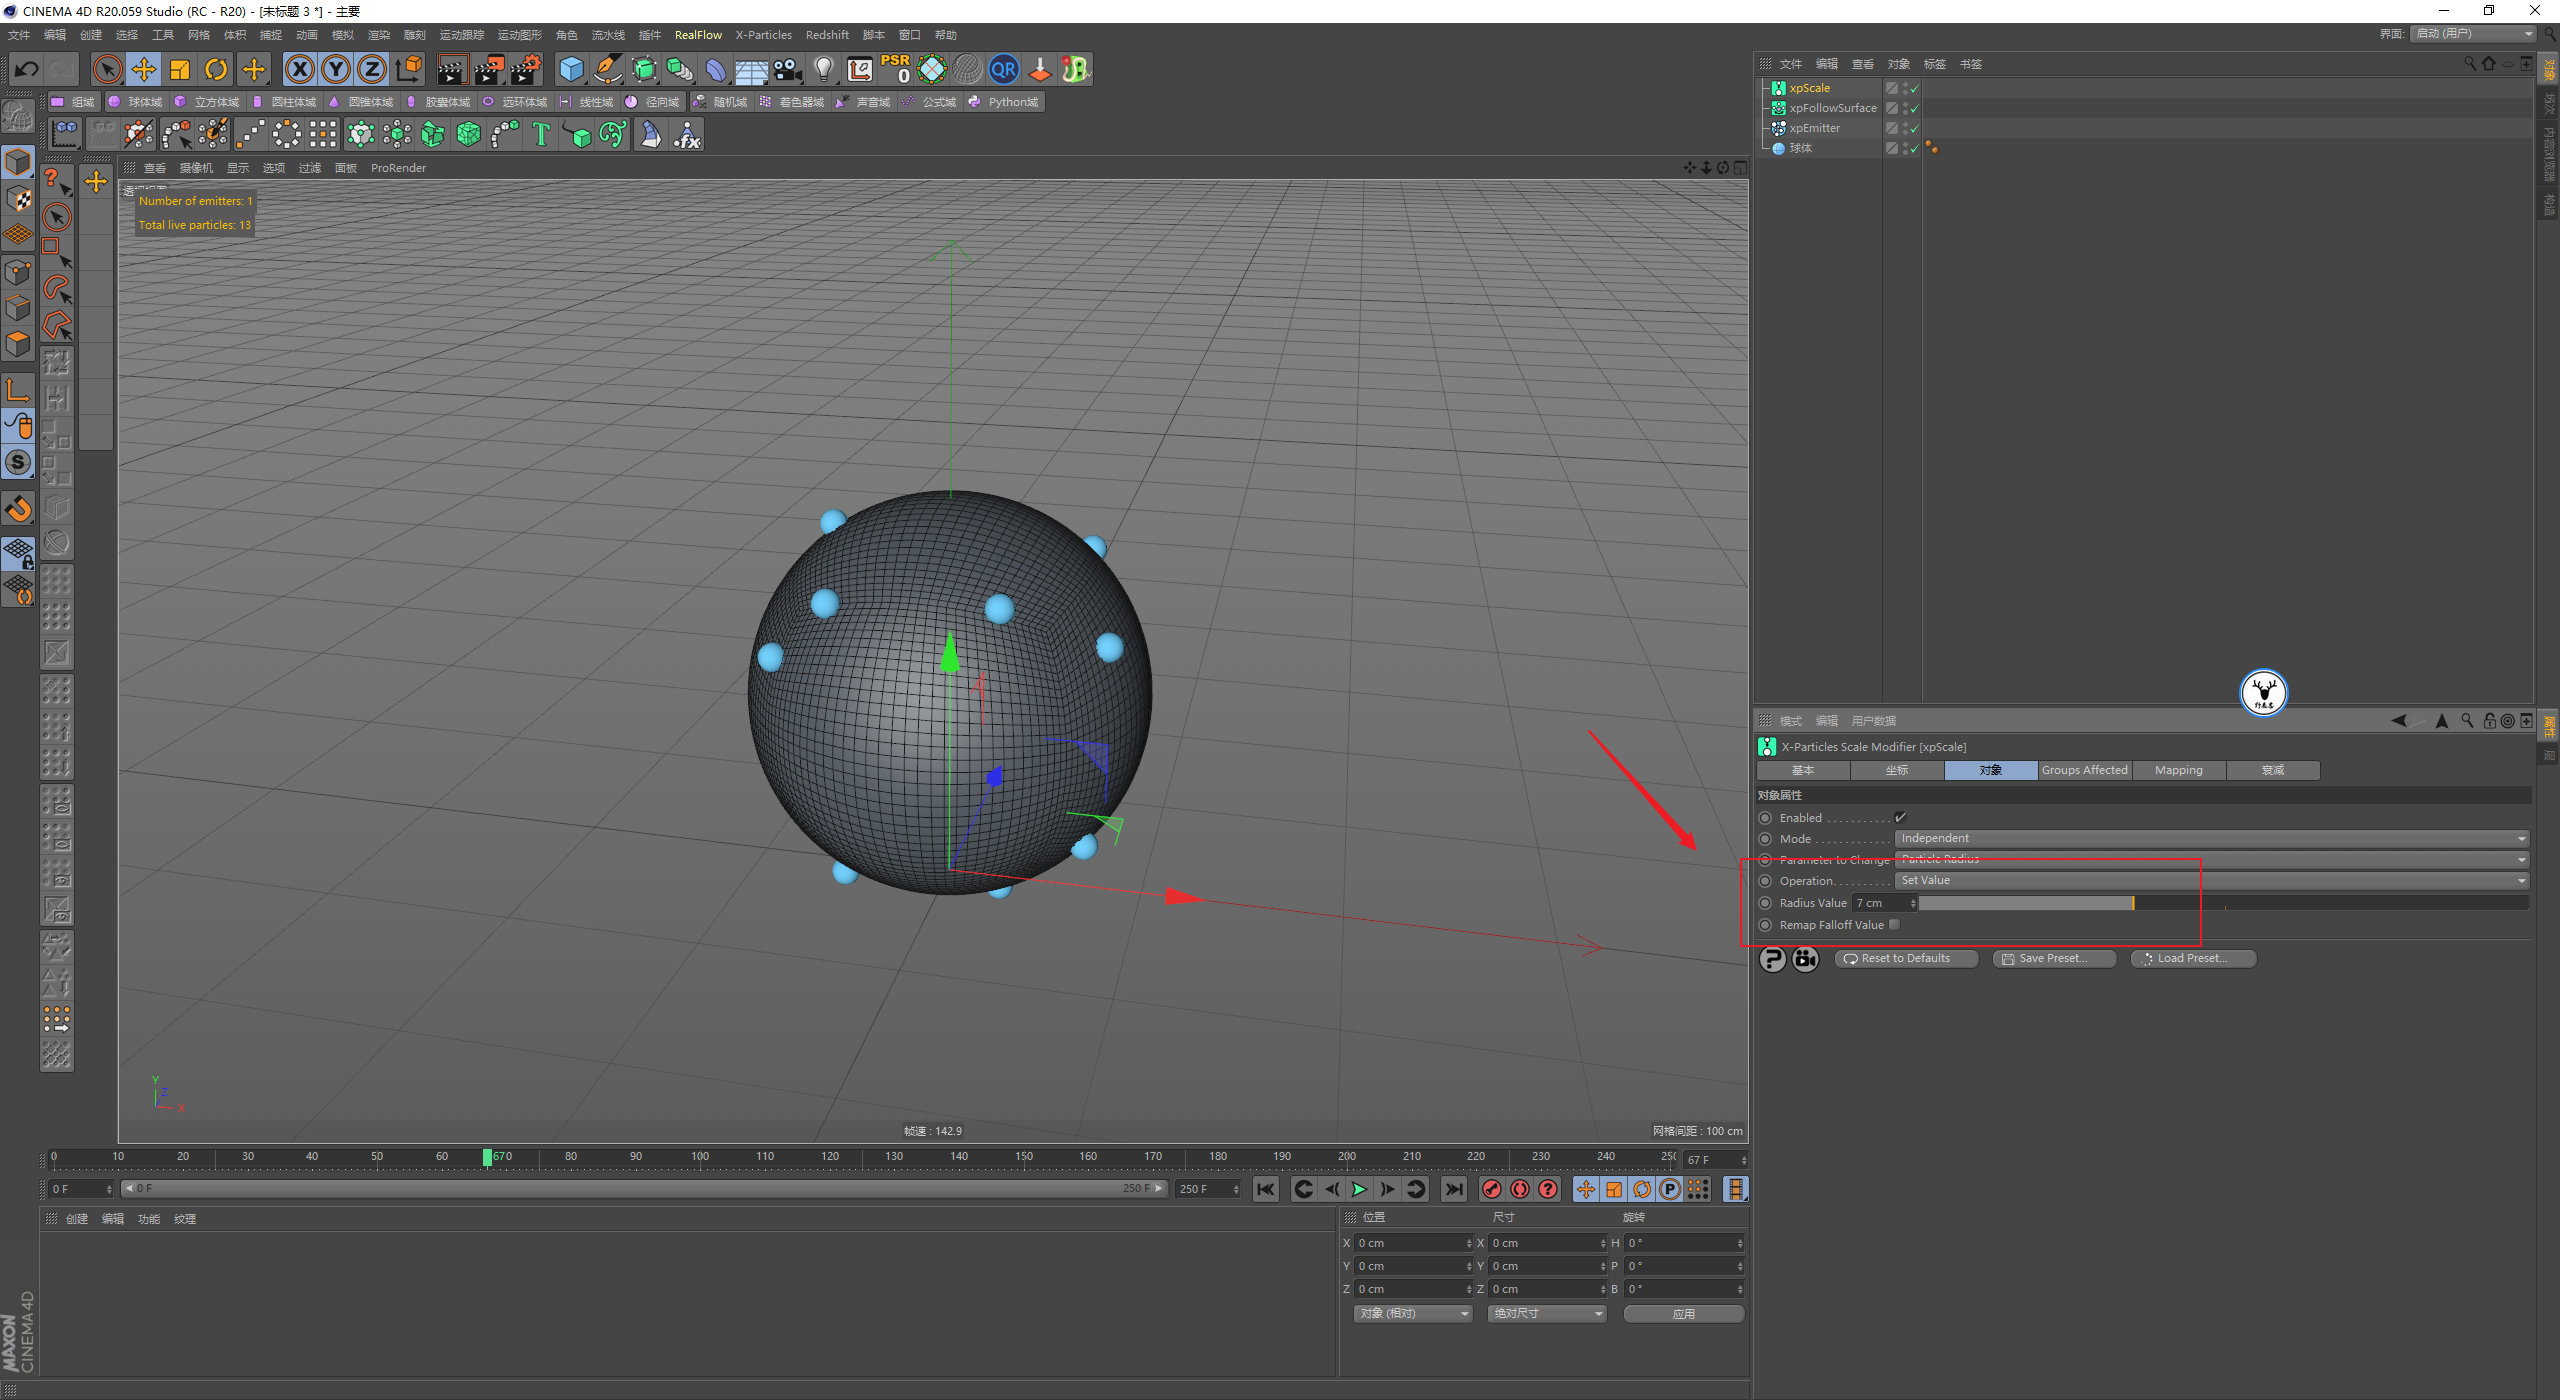Viewport: 2560px width, 1400px height.
Task: Expand the Groups Affected tab
Action: pos(2082,769)
